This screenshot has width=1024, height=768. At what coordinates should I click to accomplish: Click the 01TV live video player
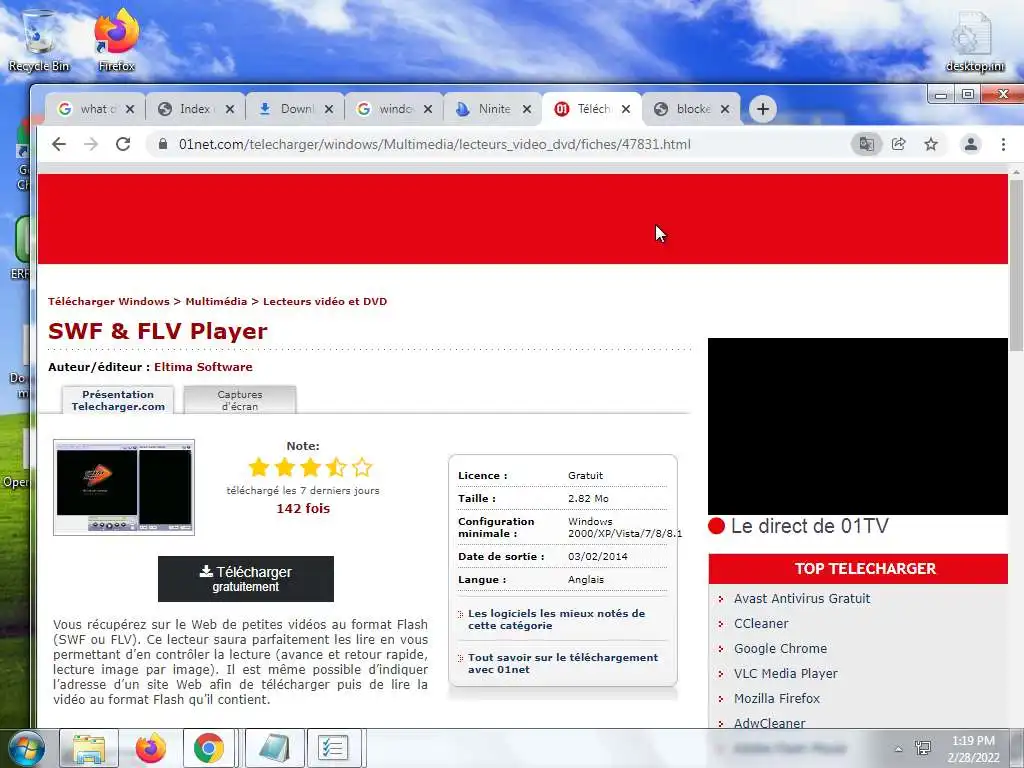tap(857, 426)
